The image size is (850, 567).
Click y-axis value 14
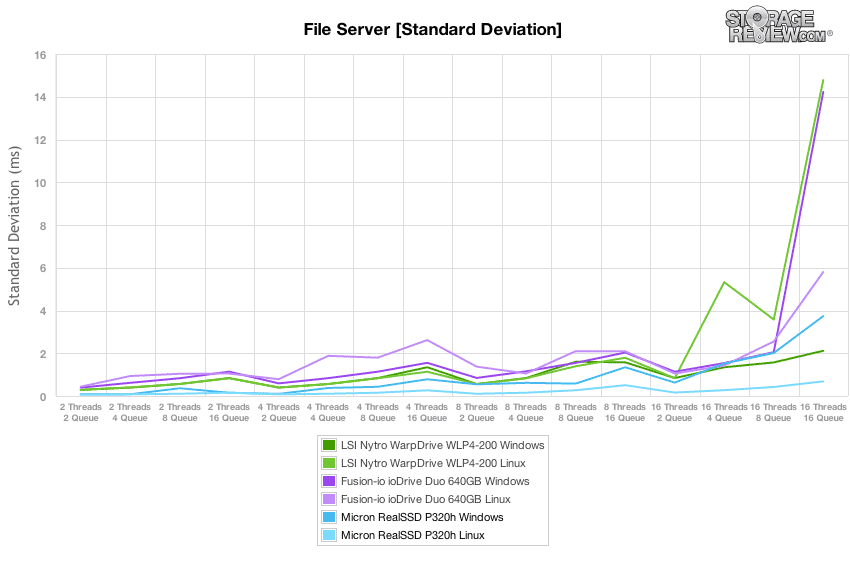[x=41, y=98]
